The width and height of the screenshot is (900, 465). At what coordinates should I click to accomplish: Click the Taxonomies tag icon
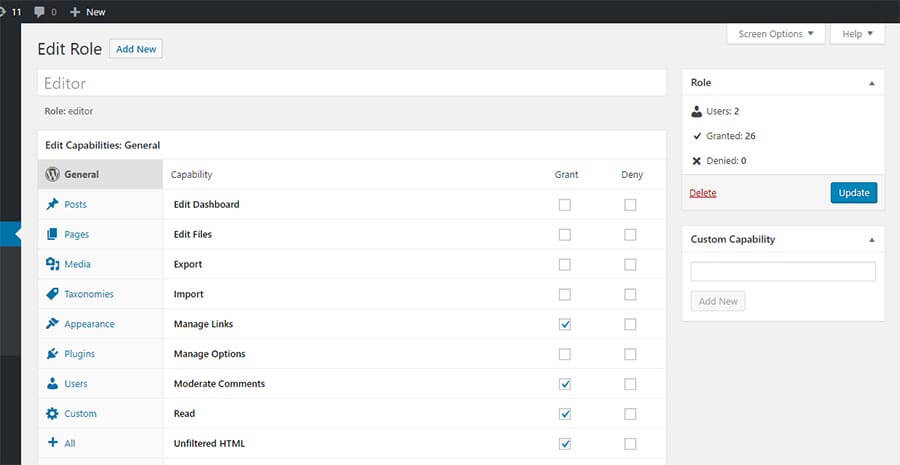pyautogui.click(x=52, y=294)
